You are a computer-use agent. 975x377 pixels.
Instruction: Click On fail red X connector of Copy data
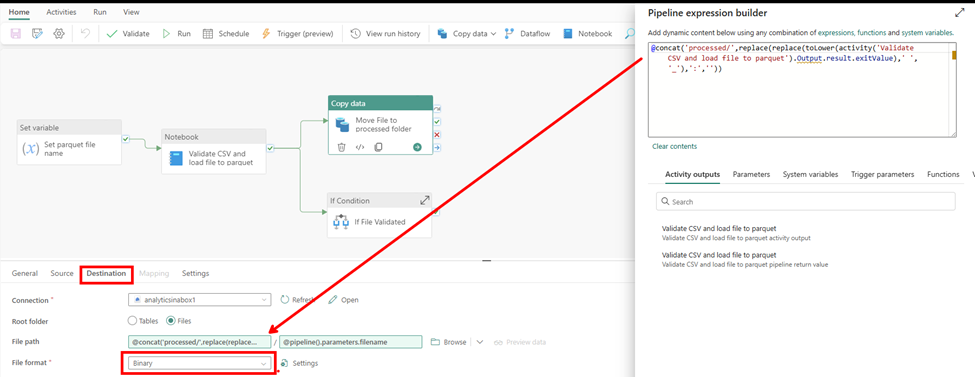(437, 134)
